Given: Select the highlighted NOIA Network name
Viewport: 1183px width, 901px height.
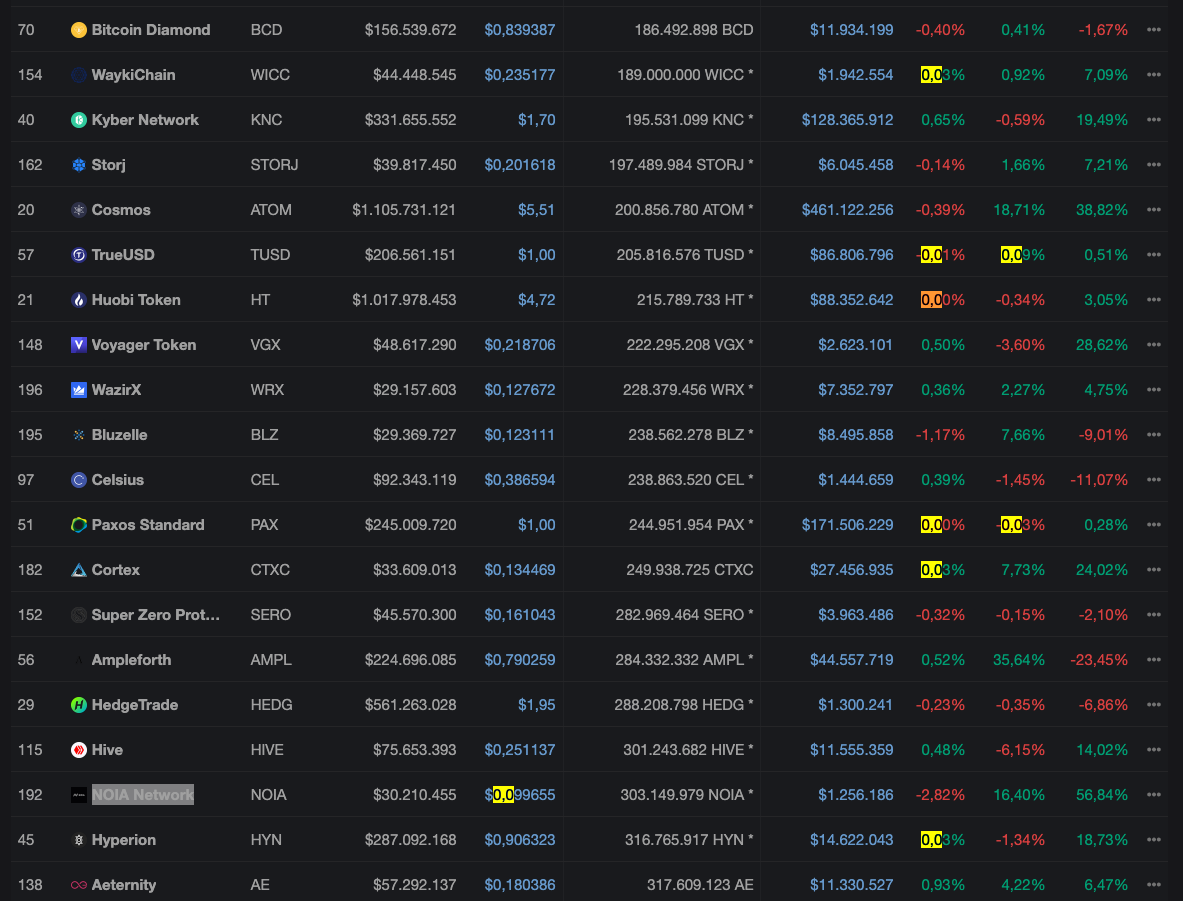Looking at the screenshot, I should tap(142, 795).
